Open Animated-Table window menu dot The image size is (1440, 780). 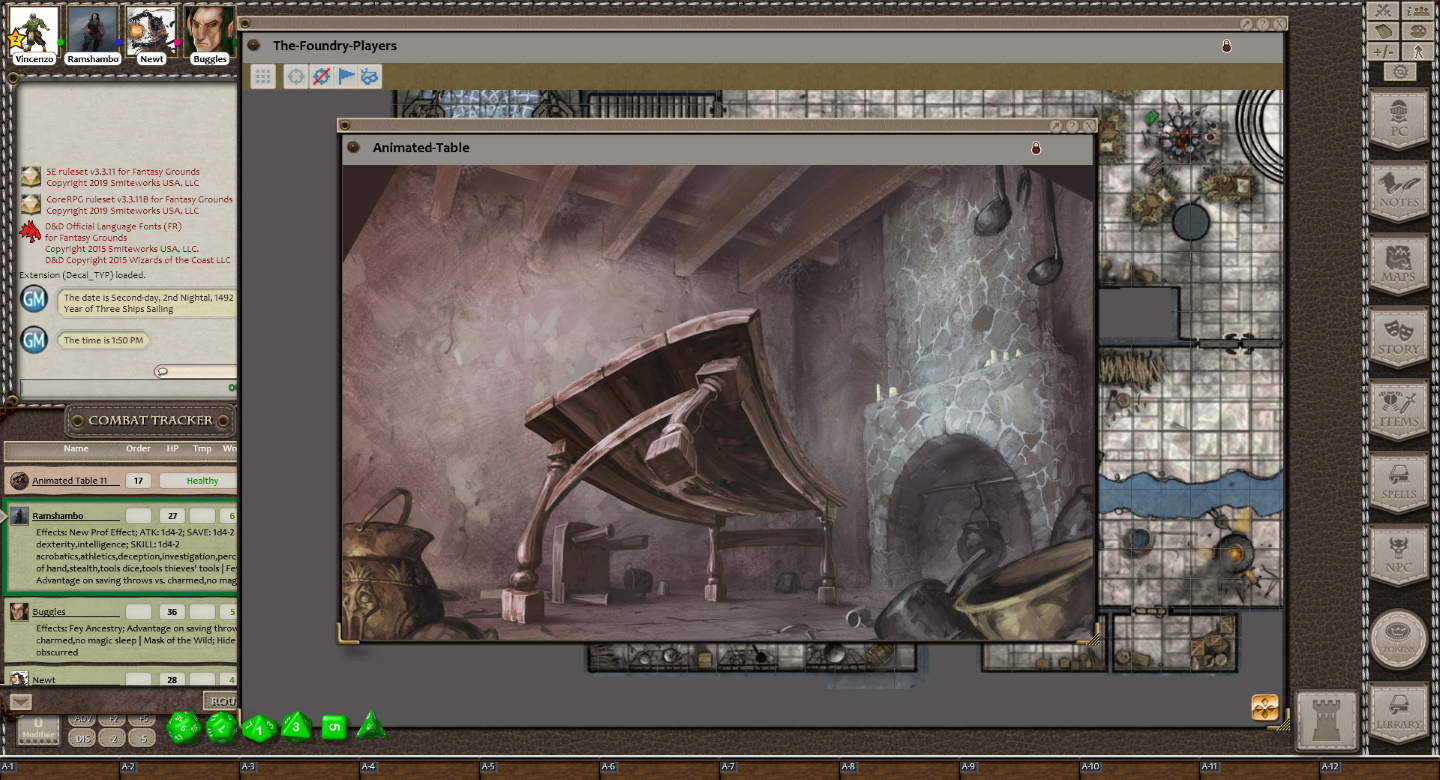point(352,147)
